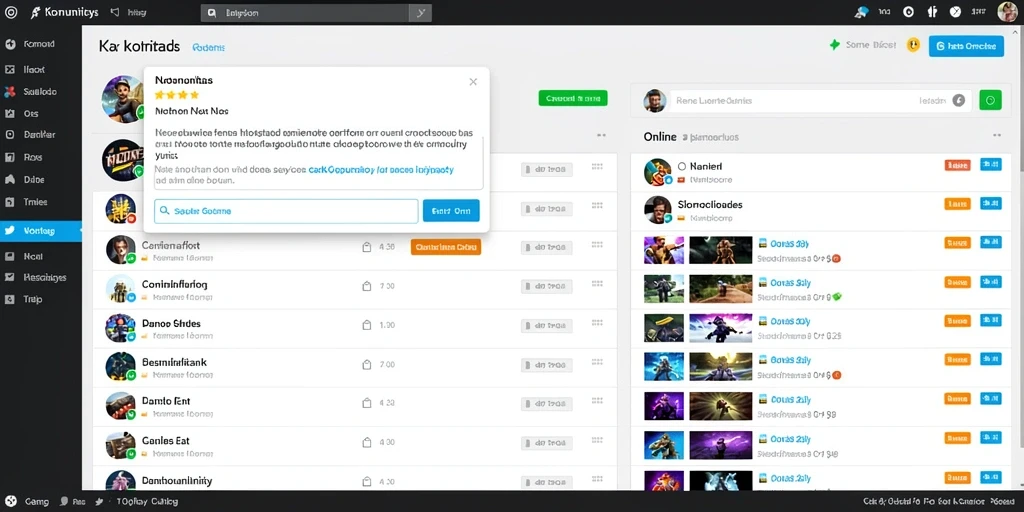Open the Daoker sidebar item

point(39,135)
